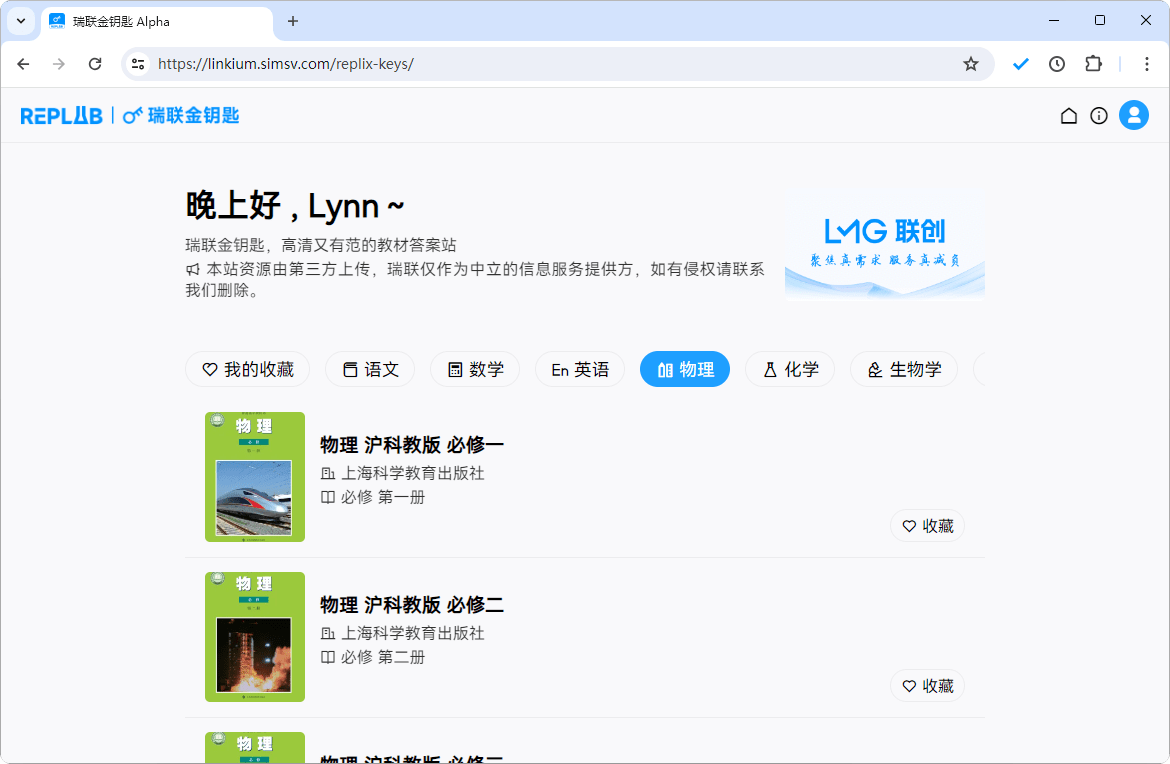Select the 生物学 subject tab

(x=904, y=369)
